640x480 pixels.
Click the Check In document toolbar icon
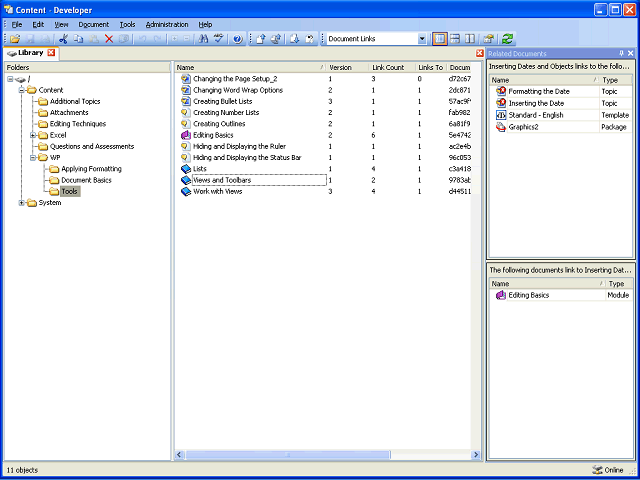[261, 39]
